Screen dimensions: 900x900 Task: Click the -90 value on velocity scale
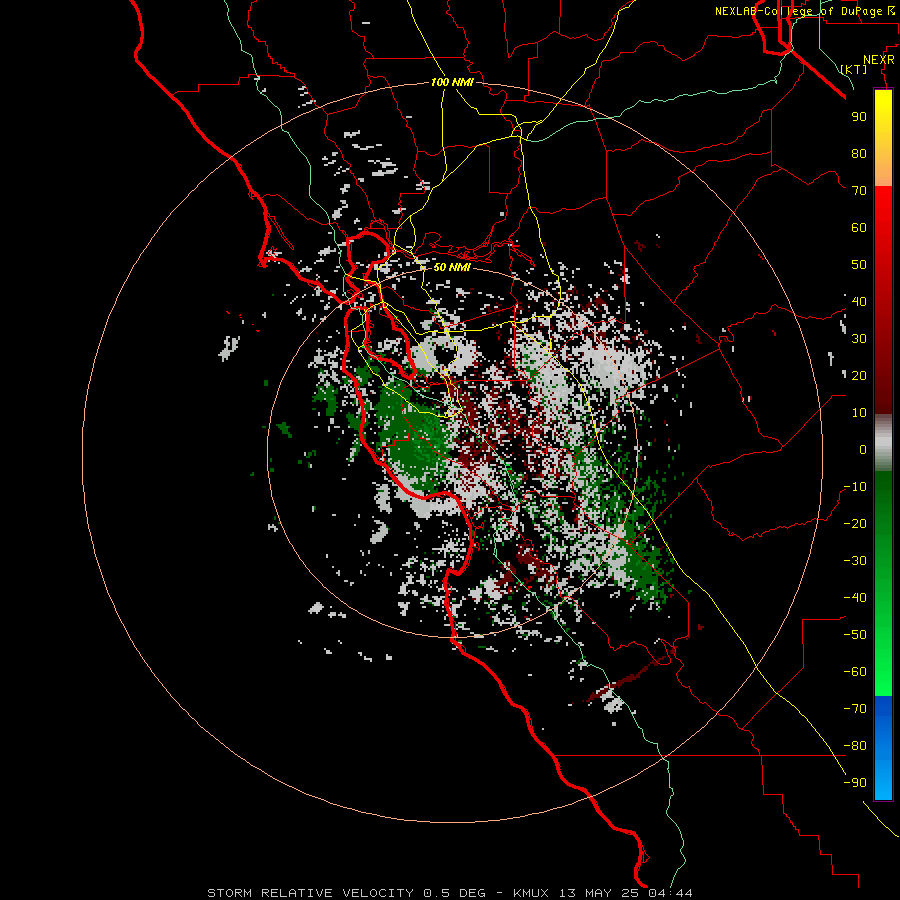(855, 783)
